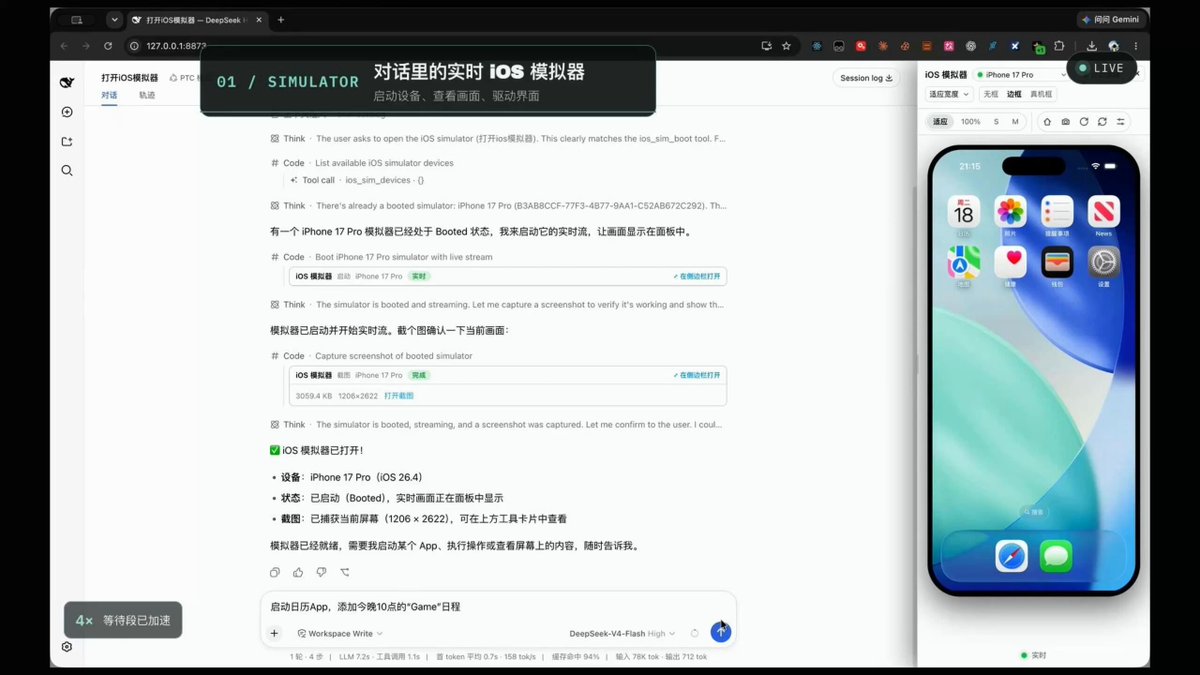Click the 实时 badge on the boot card

click(x=419, y=276)
